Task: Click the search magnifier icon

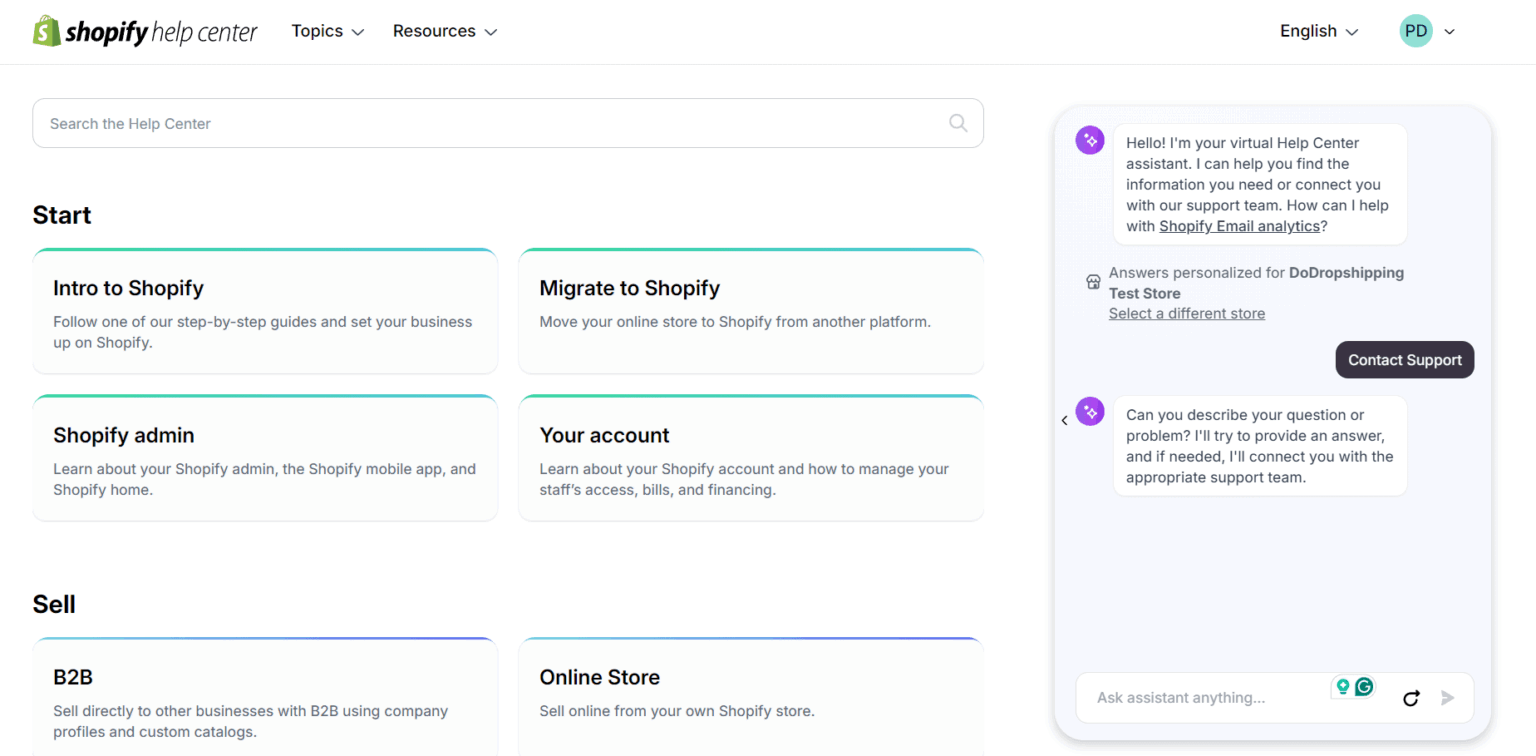Action: click(x=958, y=123)
